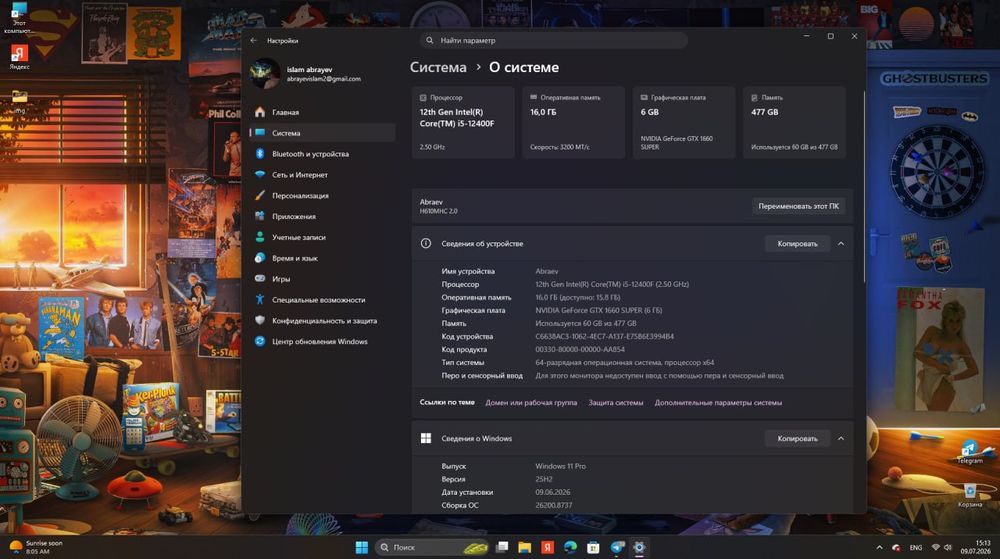1000x559 pixels.
Task: Open Учетные записи settings
Action: point(322,237)
